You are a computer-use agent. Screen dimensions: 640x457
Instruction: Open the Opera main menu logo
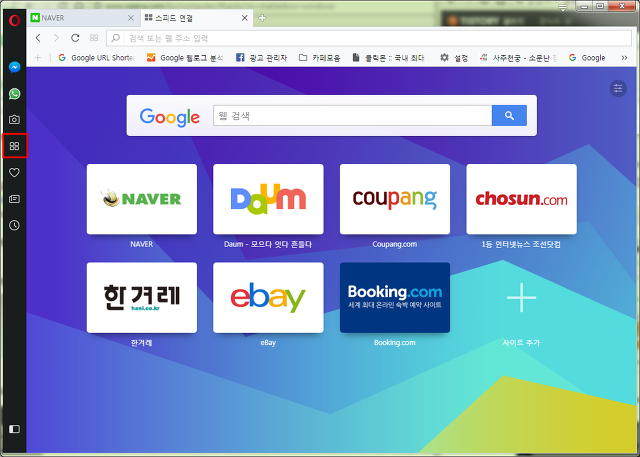point(14,20)
